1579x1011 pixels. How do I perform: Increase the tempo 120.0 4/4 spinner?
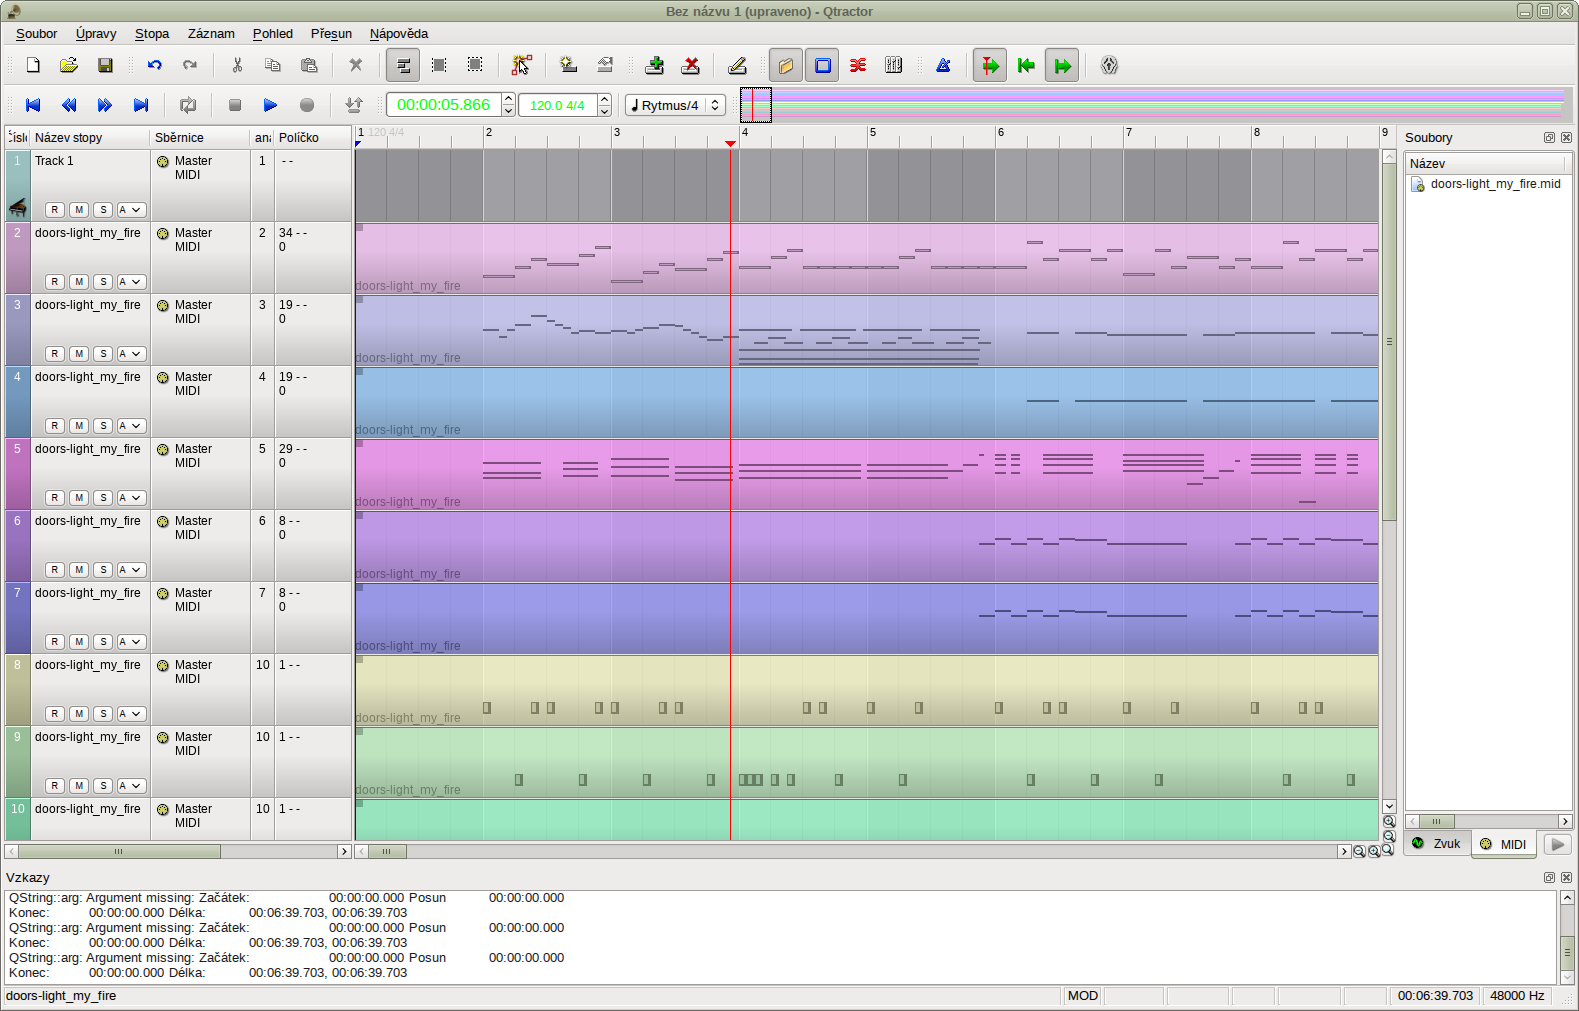click(x=605, y=99)
